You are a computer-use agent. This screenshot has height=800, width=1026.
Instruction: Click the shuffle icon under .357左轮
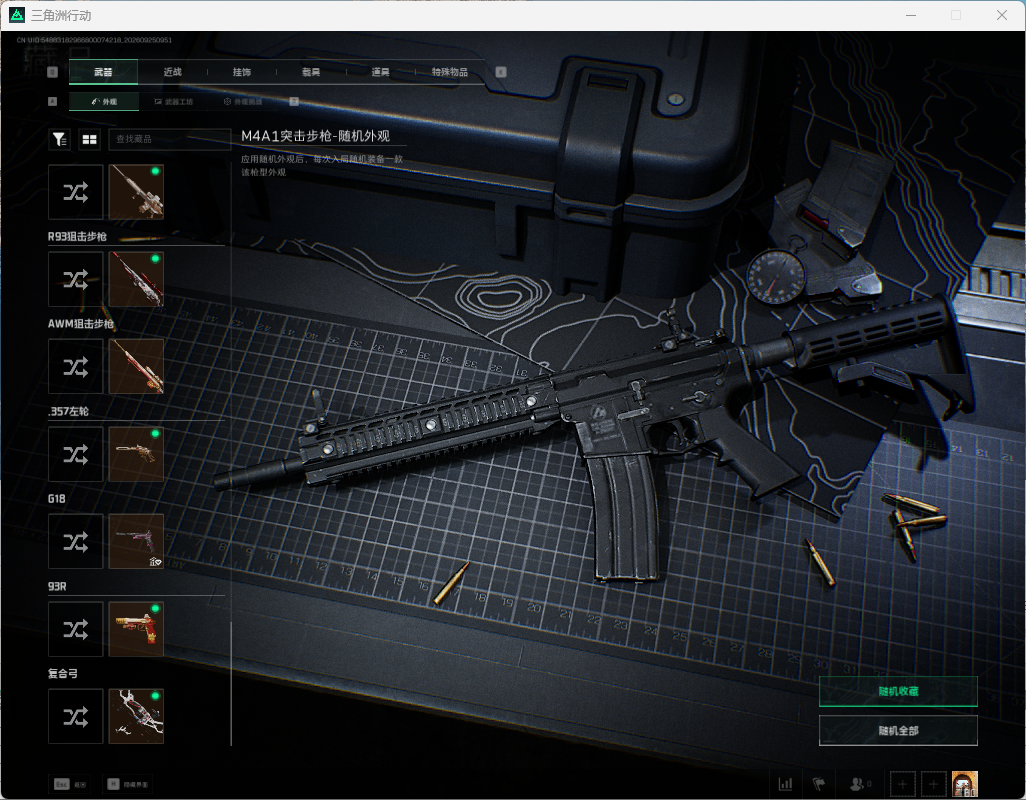coord(76,454)
